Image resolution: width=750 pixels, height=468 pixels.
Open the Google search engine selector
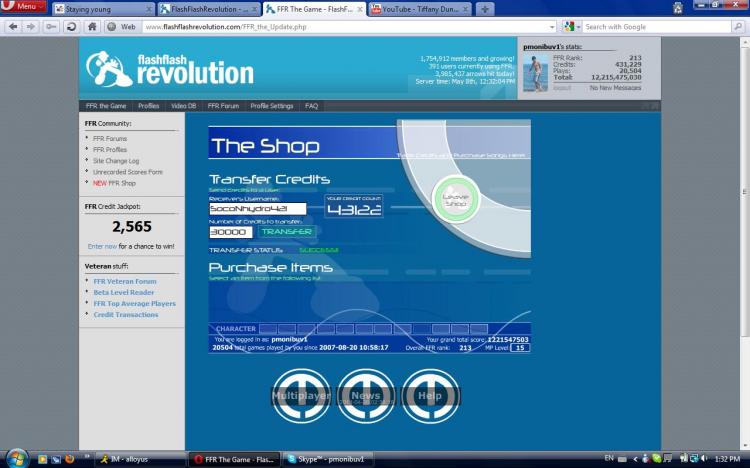tap(571, 27)
